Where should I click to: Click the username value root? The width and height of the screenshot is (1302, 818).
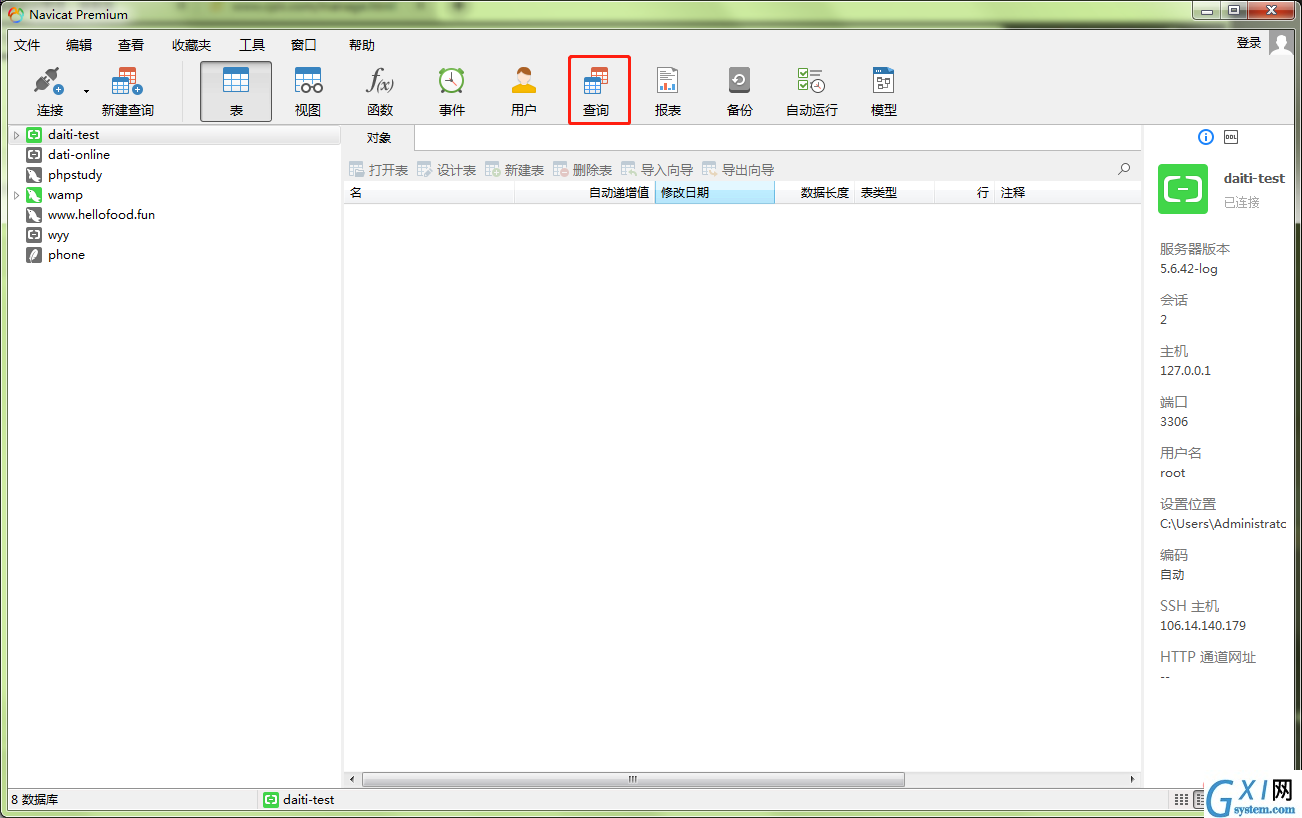click(x=1173, y=473)
